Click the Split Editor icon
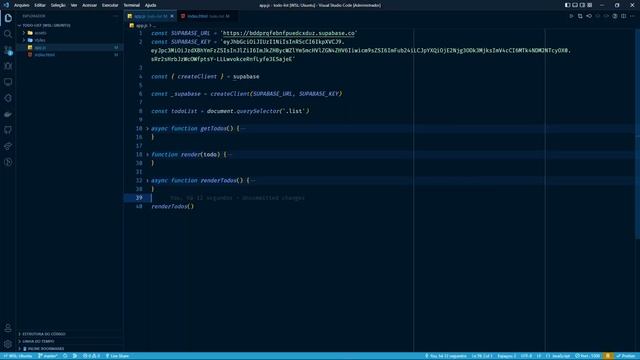Screen dimensions: 640x360 coord(624,16)
